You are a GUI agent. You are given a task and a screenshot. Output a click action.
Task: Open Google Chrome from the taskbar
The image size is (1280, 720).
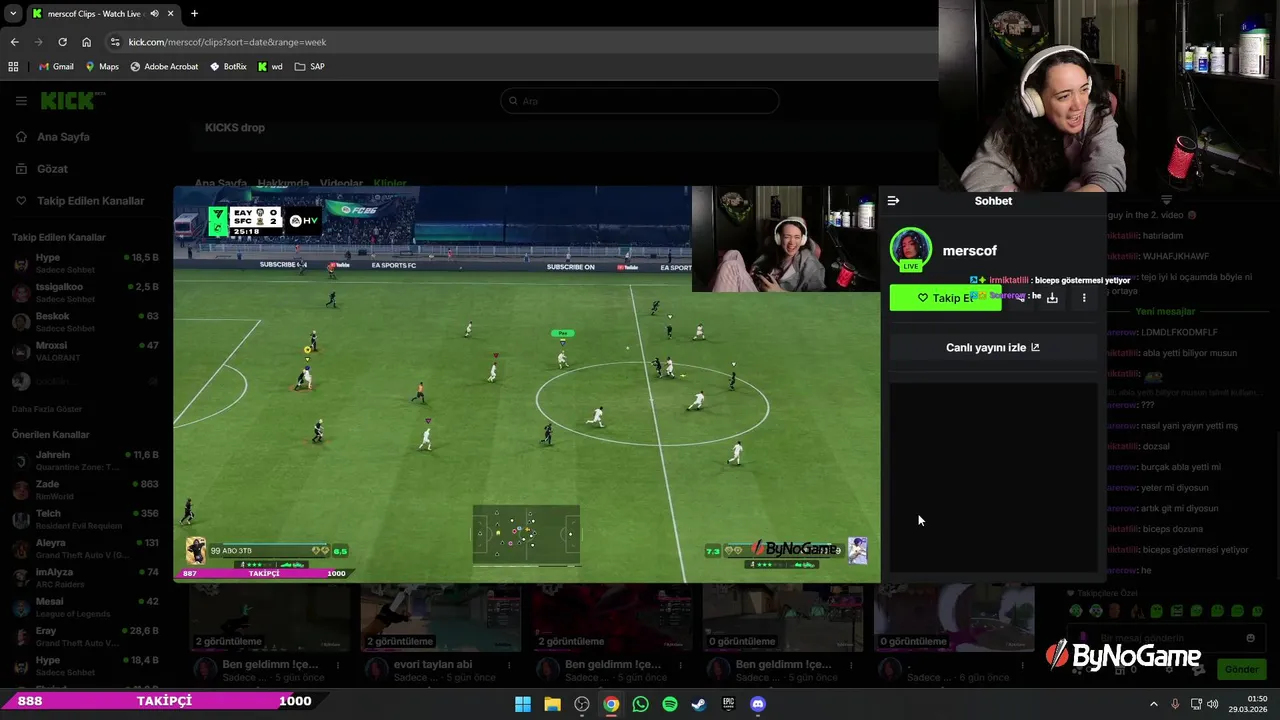point(611,704)
